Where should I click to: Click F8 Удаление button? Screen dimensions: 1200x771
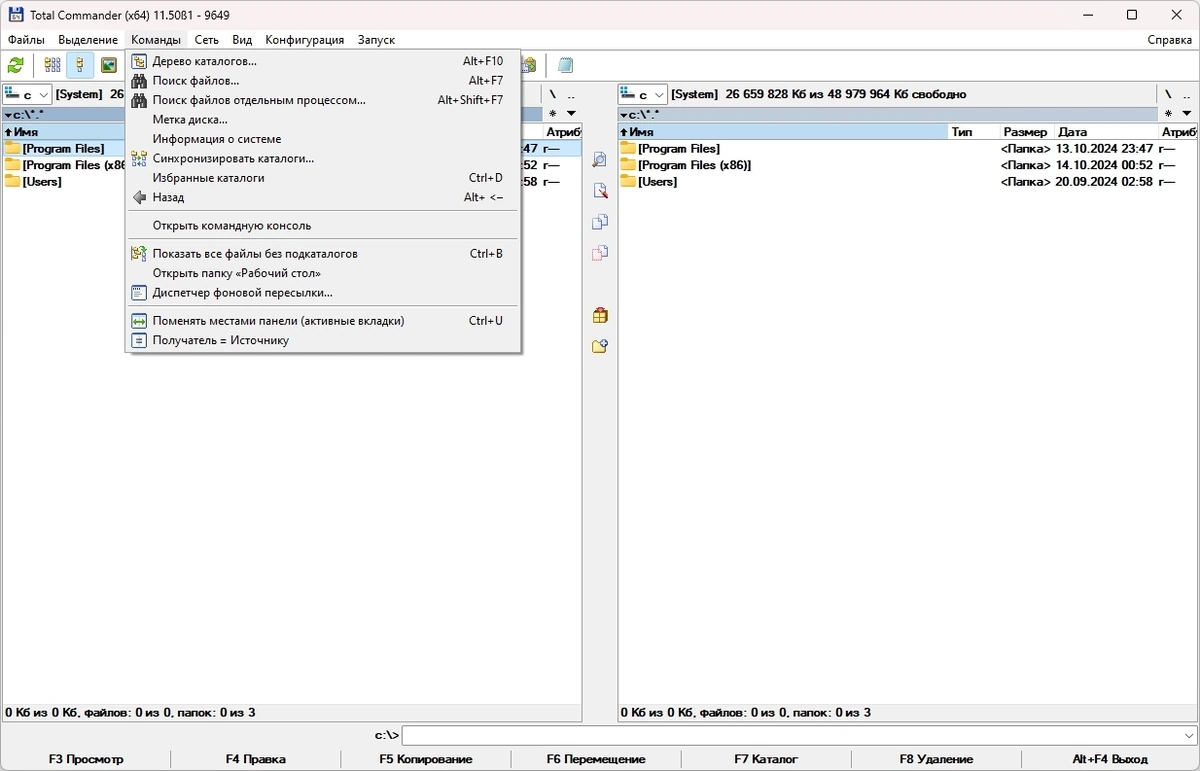point(936,759)
